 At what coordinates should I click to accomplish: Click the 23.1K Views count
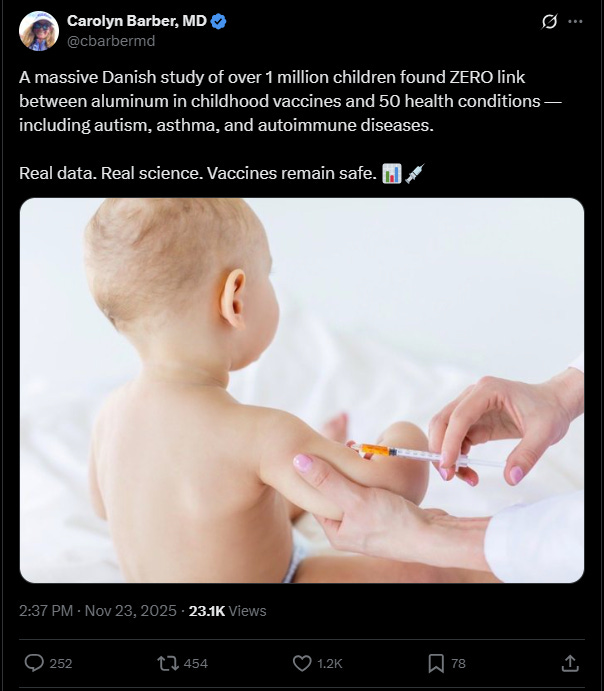coord(228,611)
